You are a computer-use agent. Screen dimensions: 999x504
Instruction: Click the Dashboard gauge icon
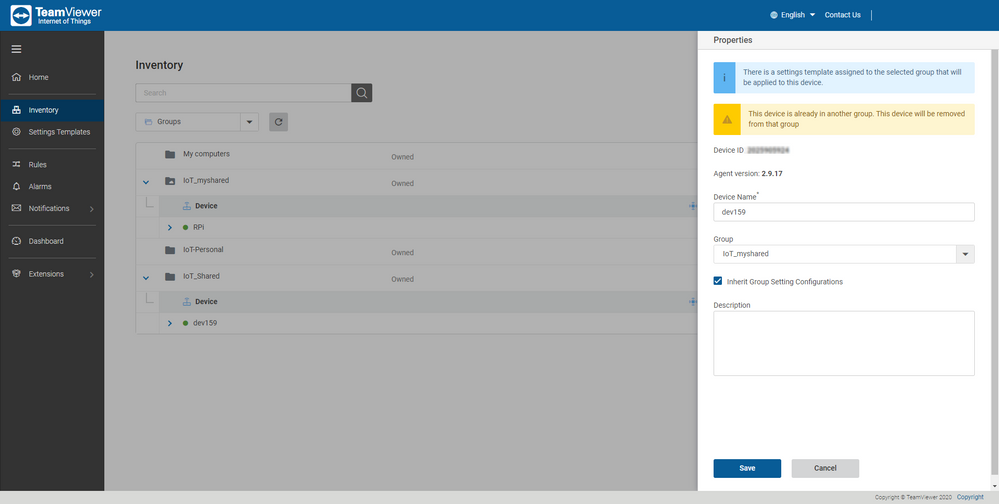(x=17, y=241)
